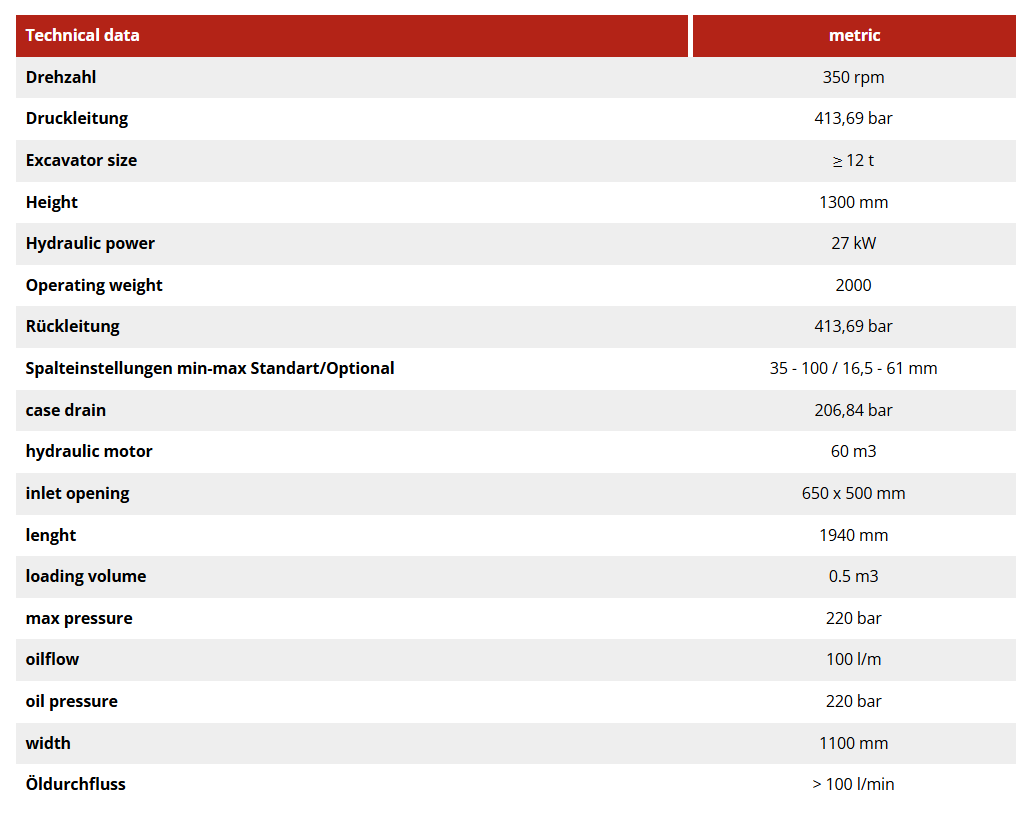Click the 'metric' column header
1032x825 pixels.
854,36
